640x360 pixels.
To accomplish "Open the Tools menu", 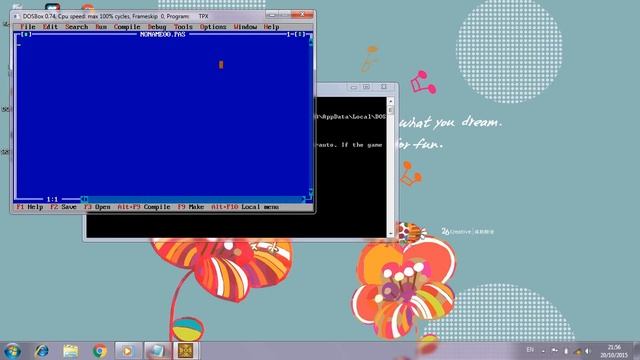I will tap(183, 27).
